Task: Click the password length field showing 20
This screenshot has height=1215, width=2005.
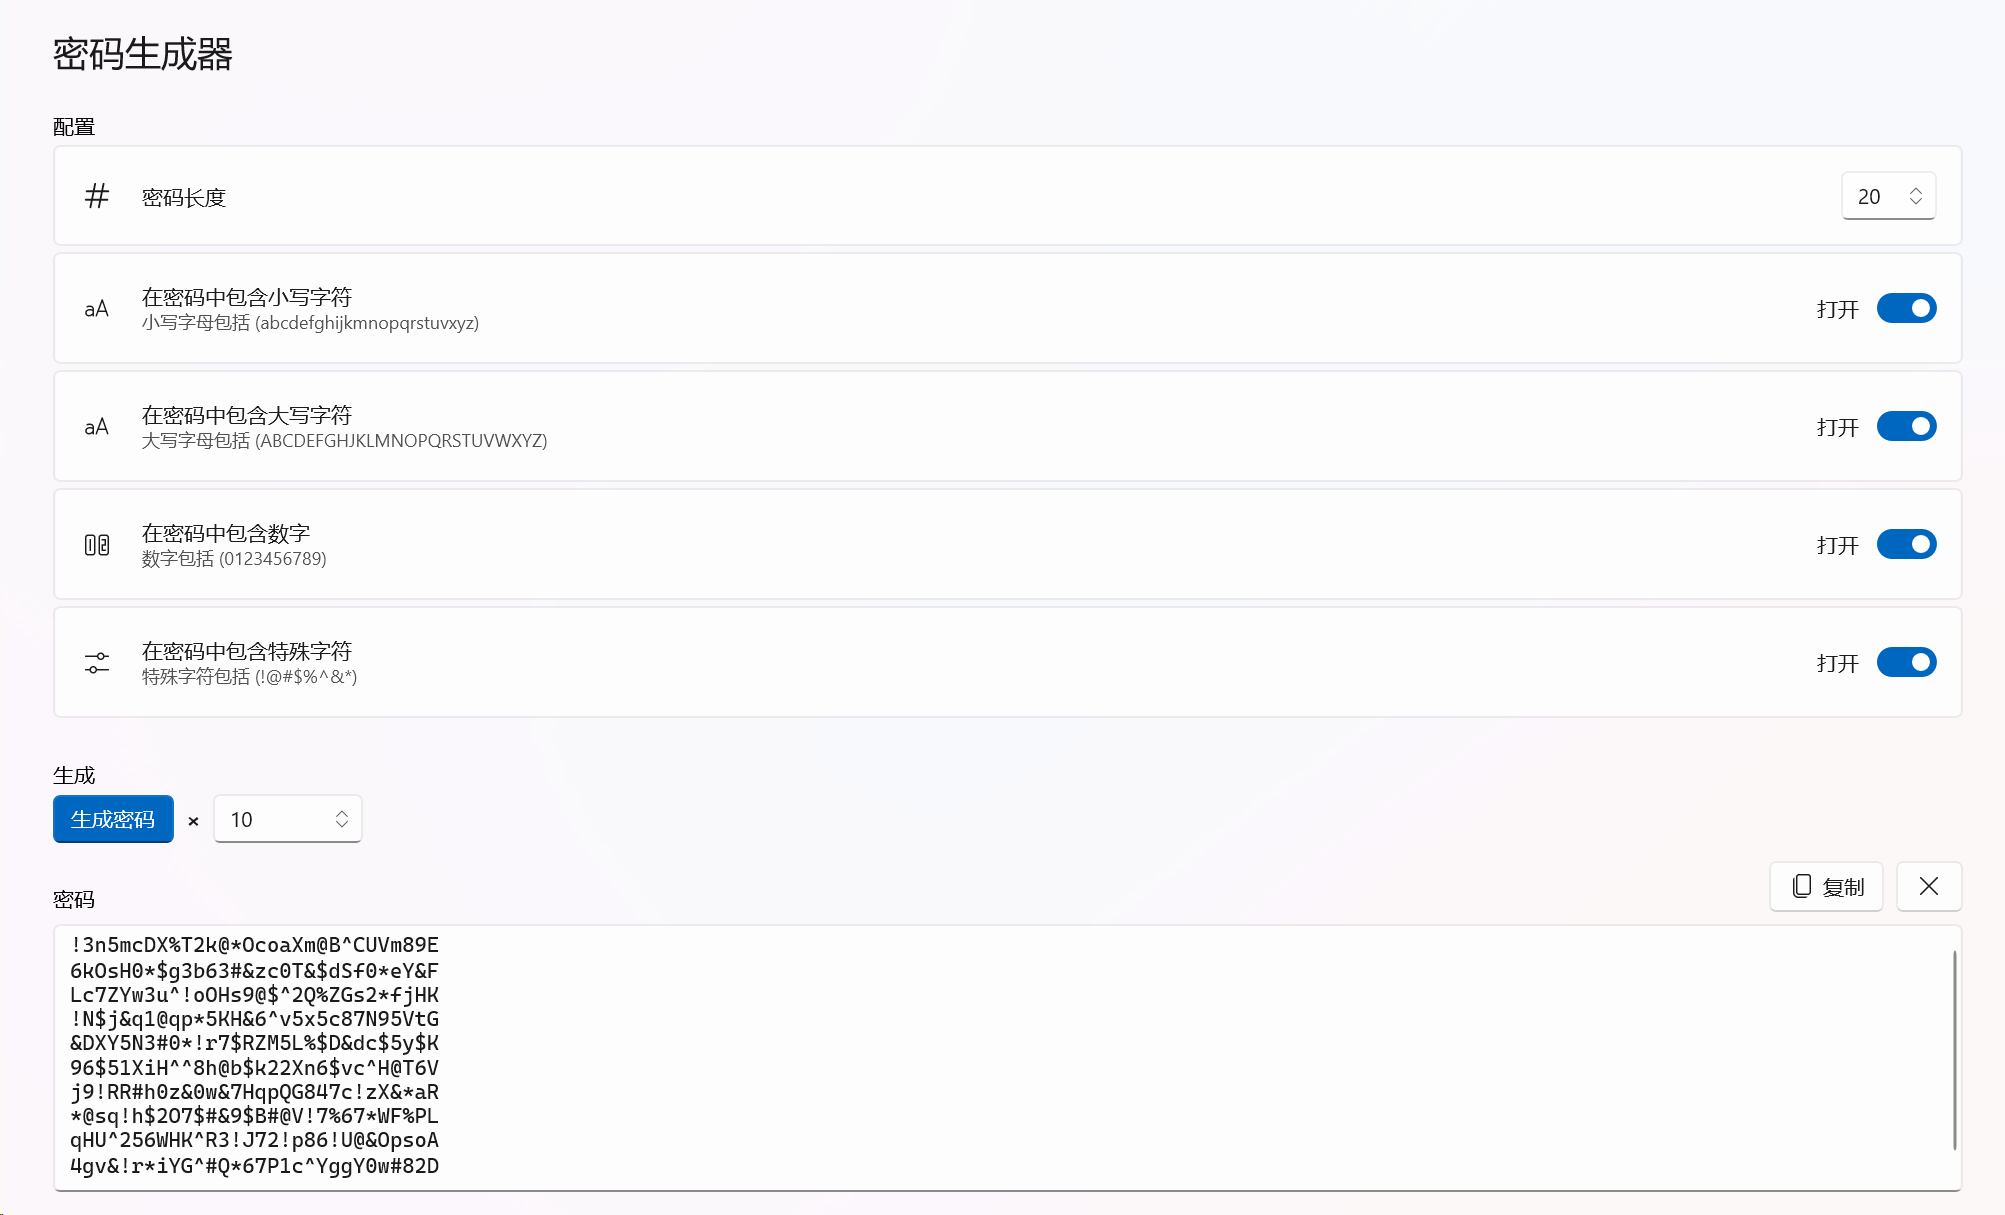Action: coord(1888,196)
